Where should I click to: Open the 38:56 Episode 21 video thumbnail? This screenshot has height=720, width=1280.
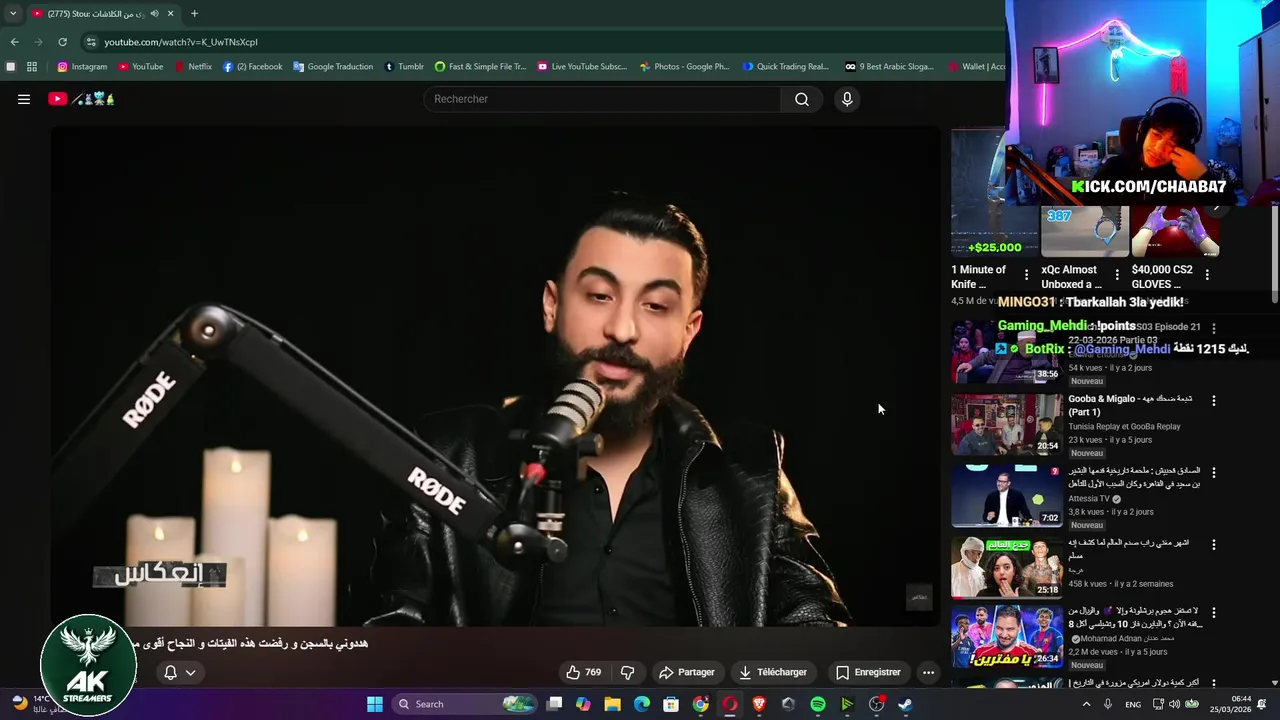[1006, 352]
